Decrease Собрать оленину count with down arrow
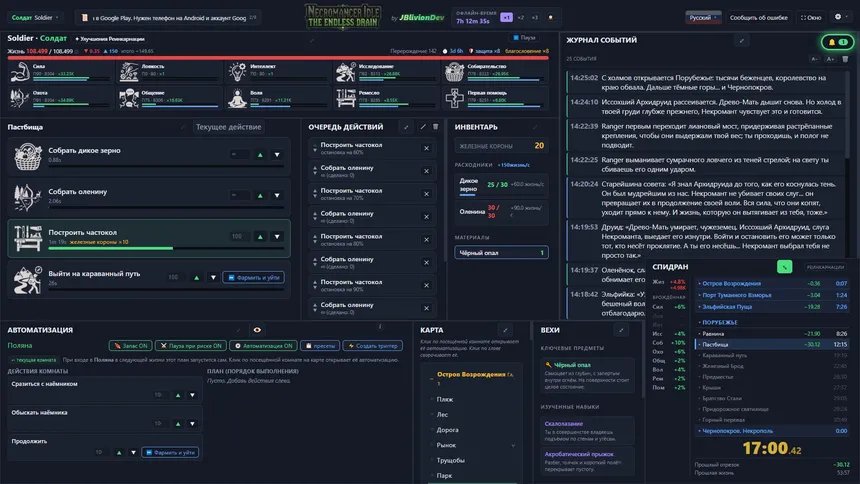860x484 pixels. tap(277, 195)
